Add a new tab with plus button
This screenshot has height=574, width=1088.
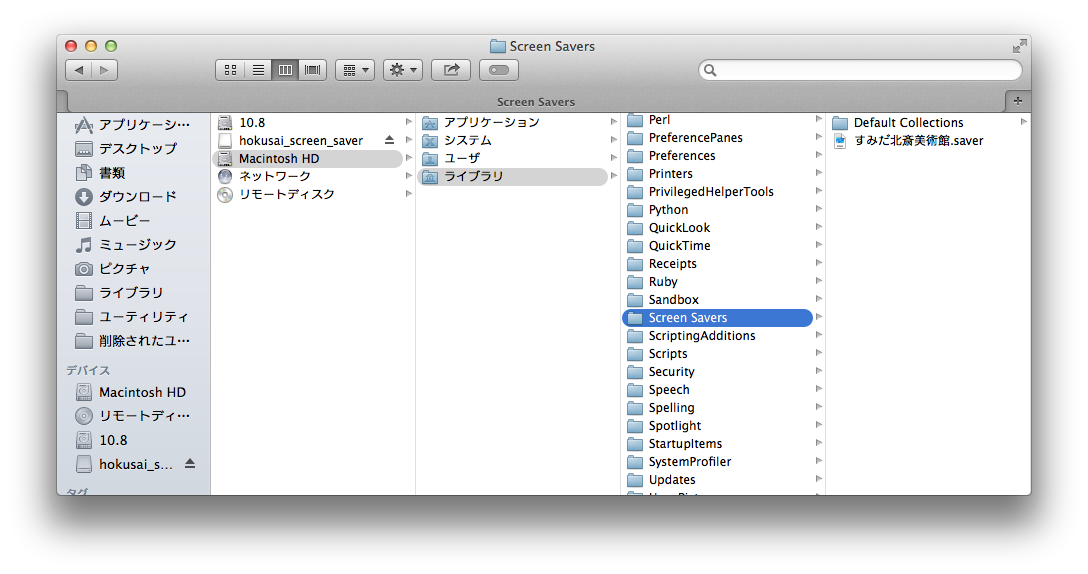pos(1018,101)
